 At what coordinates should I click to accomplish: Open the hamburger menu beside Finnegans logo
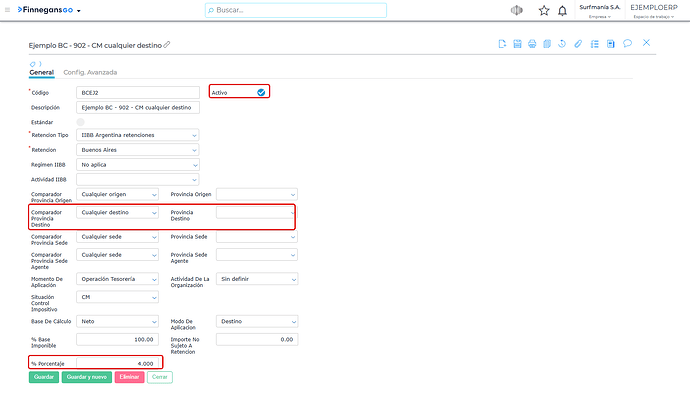point(7,10)
